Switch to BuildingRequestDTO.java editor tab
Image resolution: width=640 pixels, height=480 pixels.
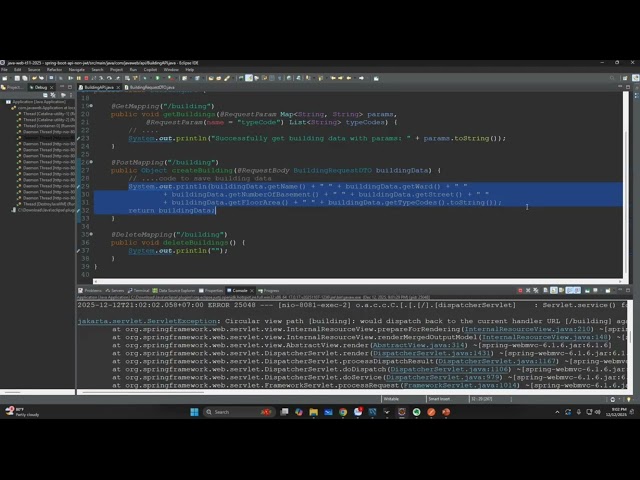[x=149, y=87]
